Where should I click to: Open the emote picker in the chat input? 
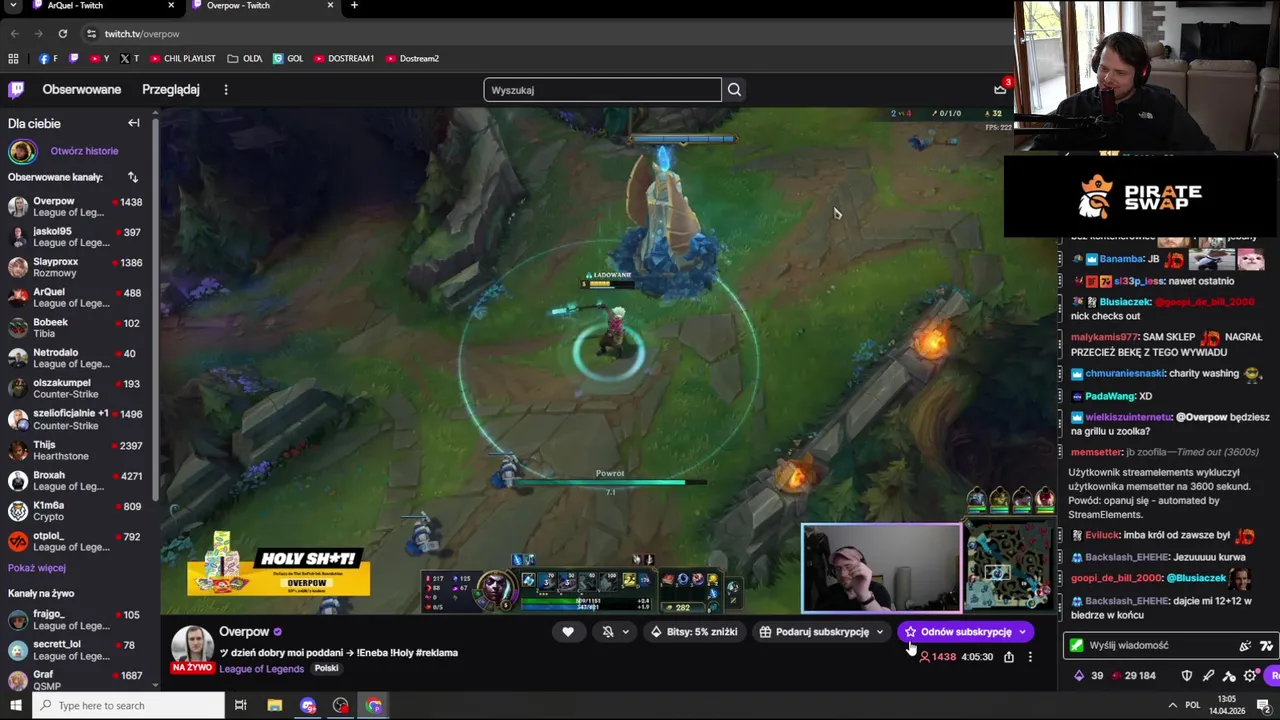(x=1245, y=646)
